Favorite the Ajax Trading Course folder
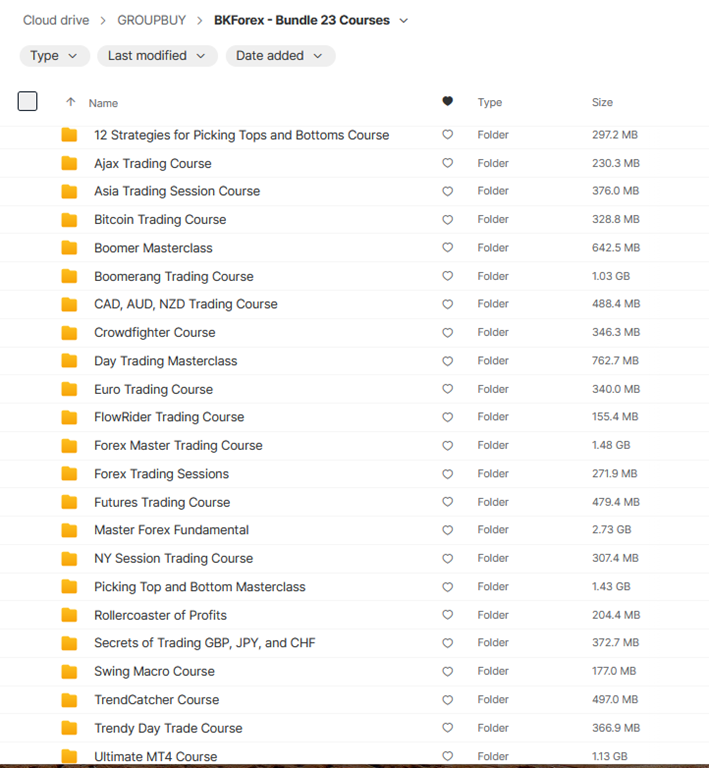Screen dimensions: 709x768 click(447, 163)
